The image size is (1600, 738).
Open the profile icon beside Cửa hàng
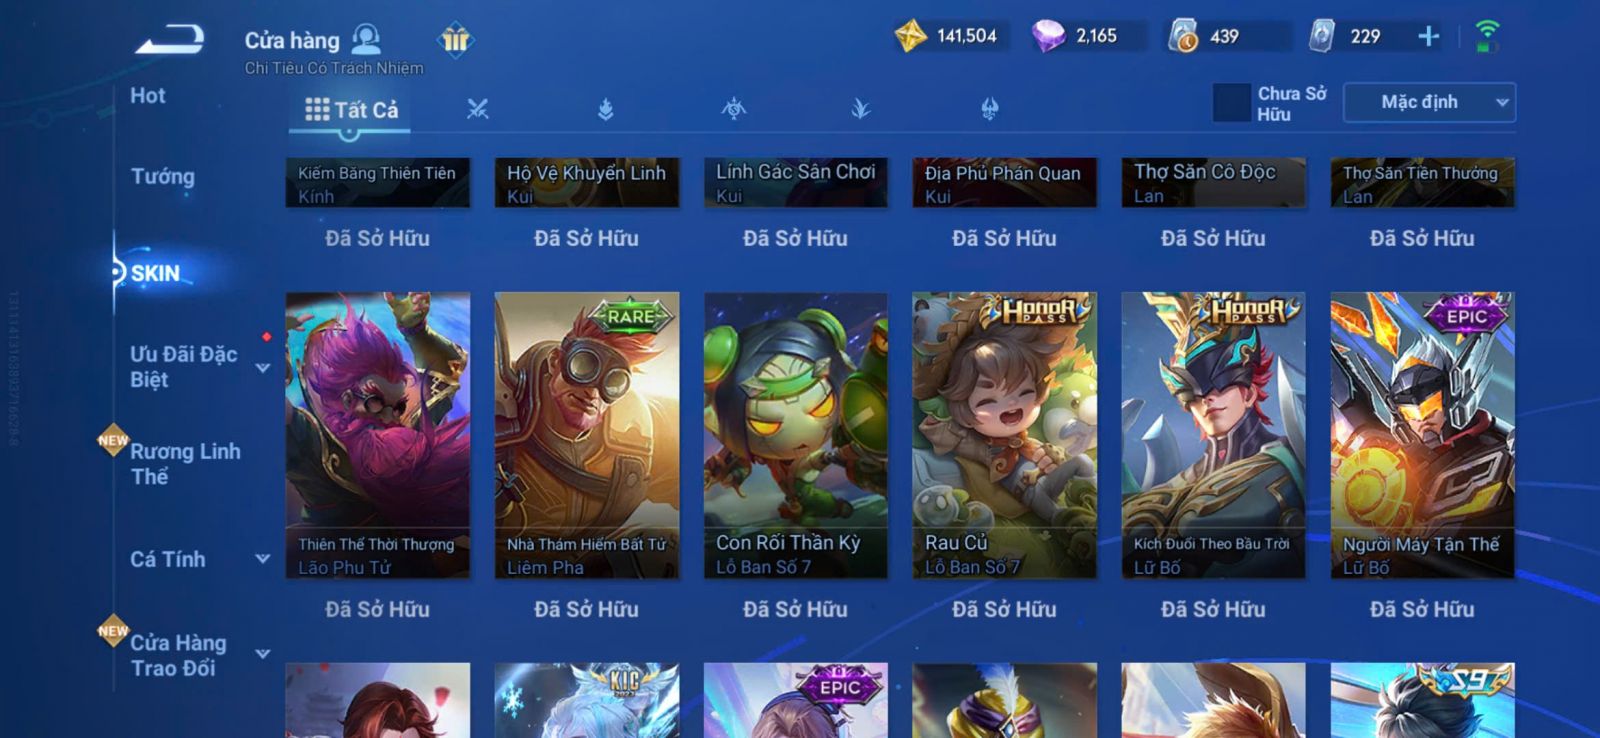pos(367,40)
